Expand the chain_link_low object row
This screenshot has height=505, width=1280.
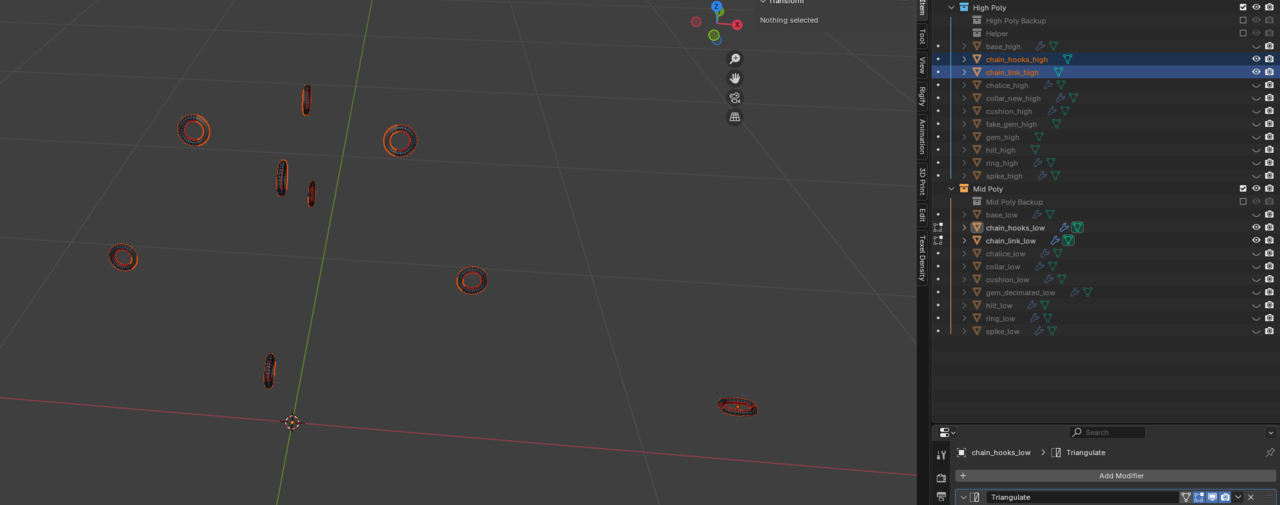coord(965,241)
